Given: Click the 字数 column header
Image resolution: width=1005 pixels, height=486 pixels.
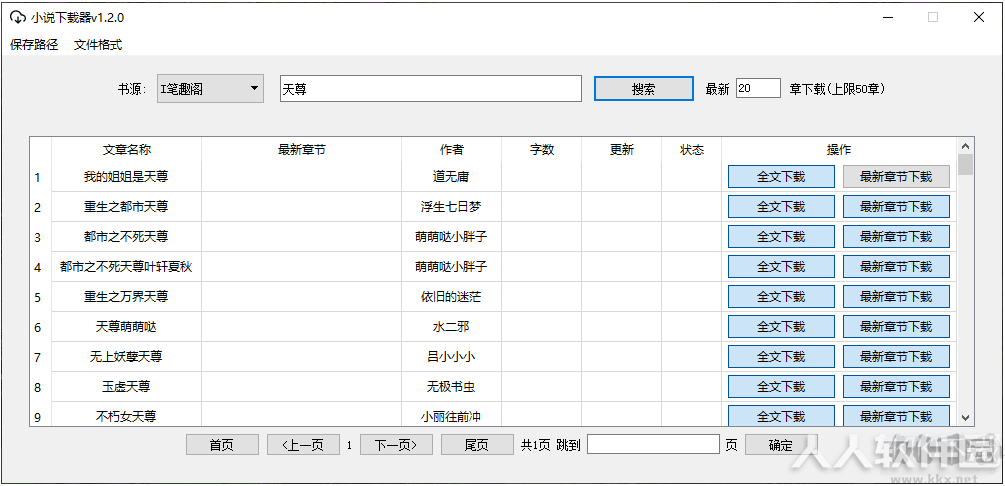Looking at the screenshot, I should 542,149.
